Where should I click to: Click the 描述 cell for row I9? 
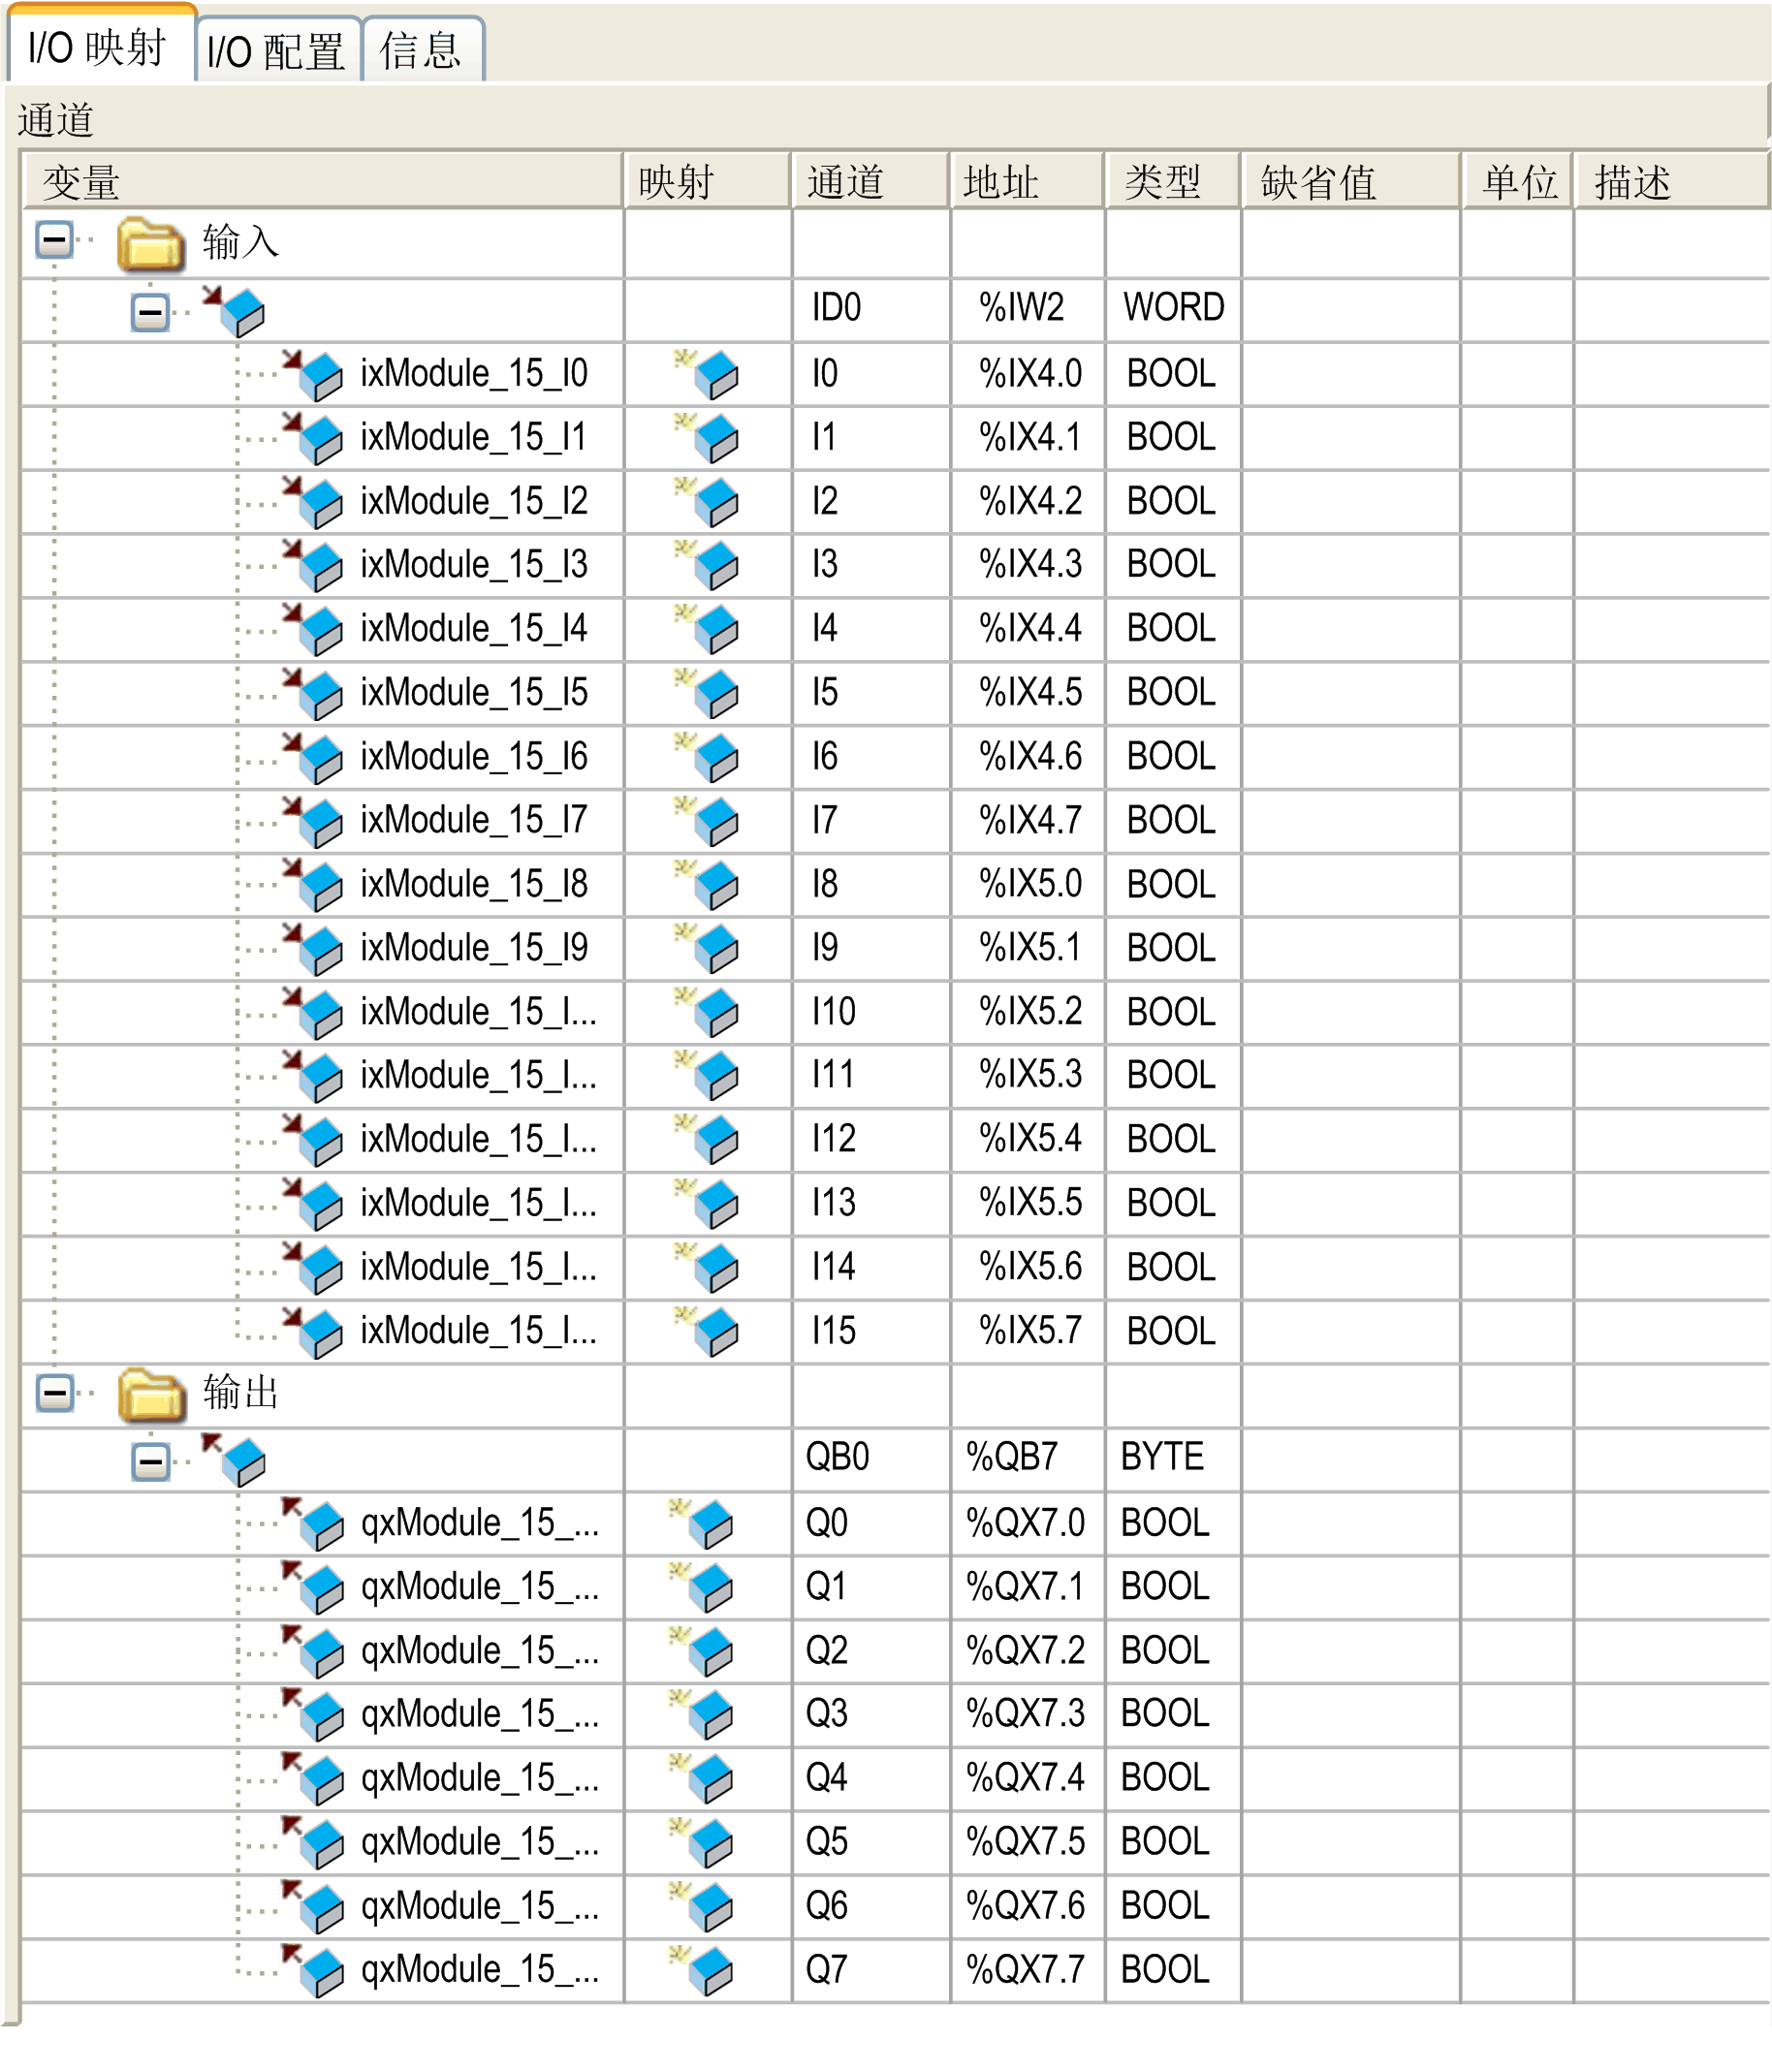click(x=1670, y=948)
